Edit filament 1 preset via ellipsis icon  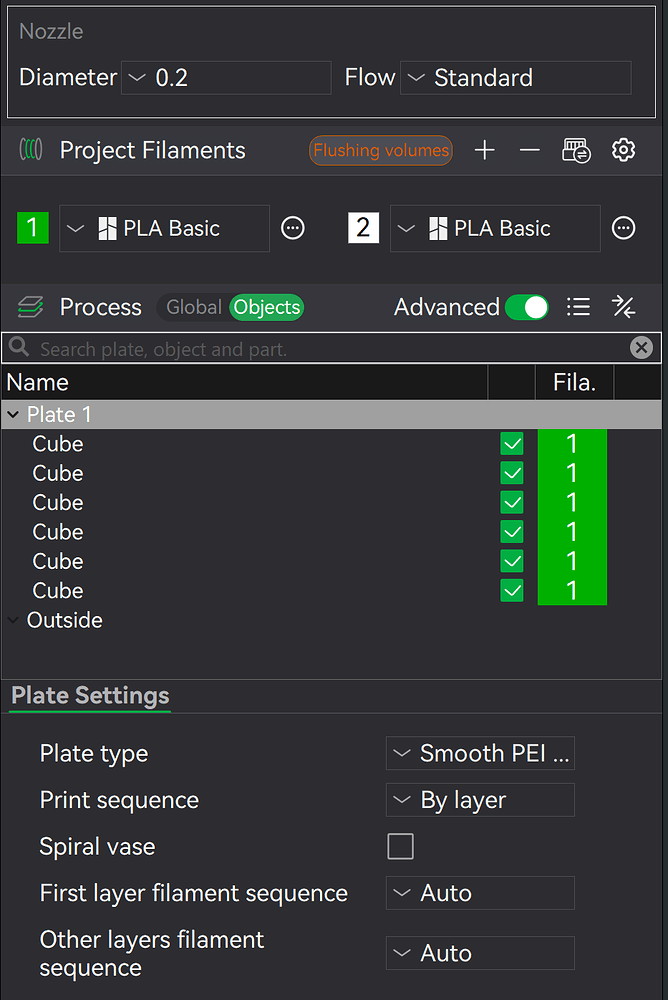[293, 228]
